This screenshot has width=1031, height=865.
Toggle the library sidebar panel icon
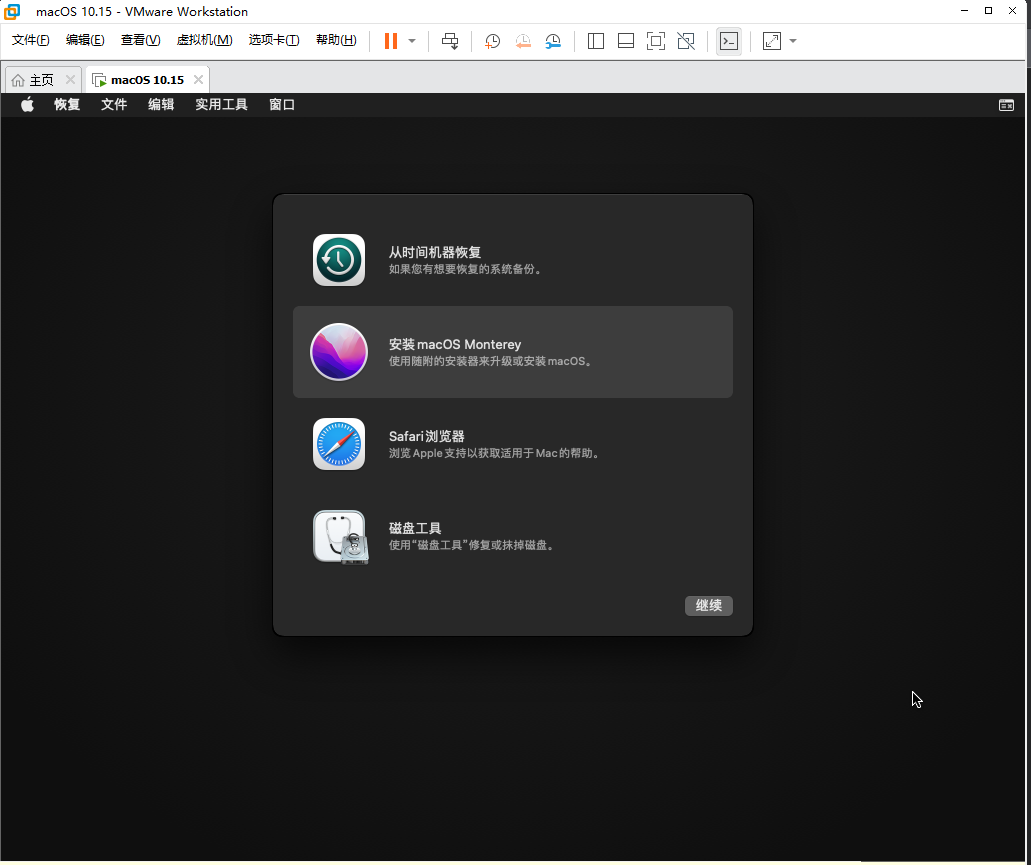click(596, 41)
